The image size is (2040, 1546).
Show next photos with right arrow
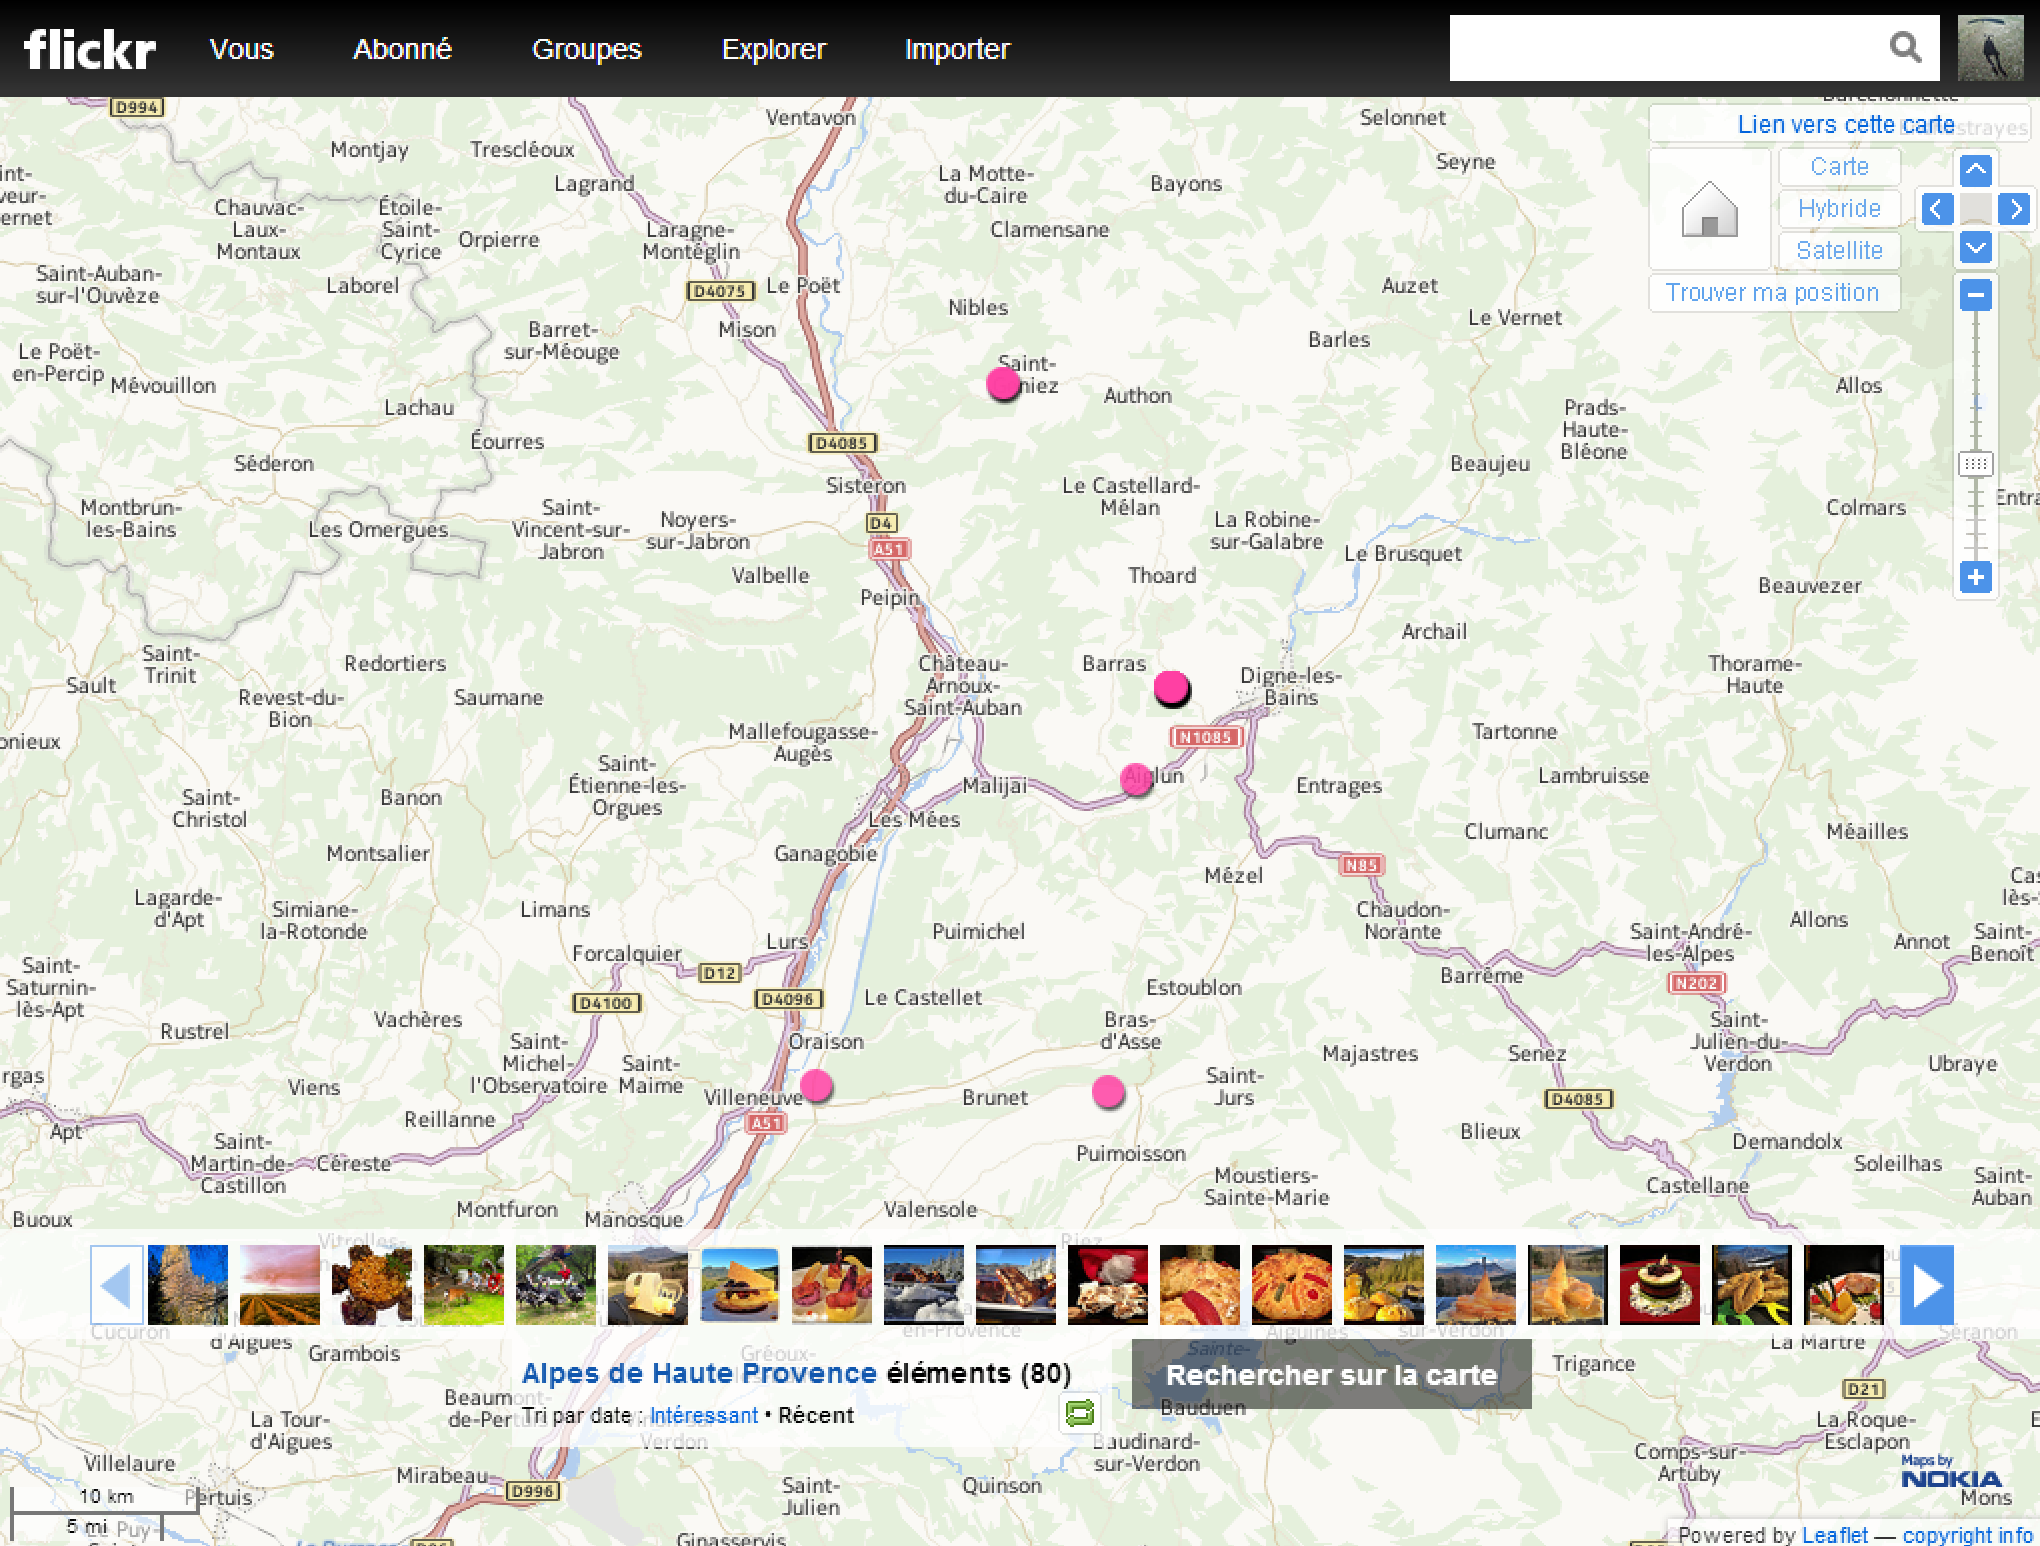pos(1926,1285)
